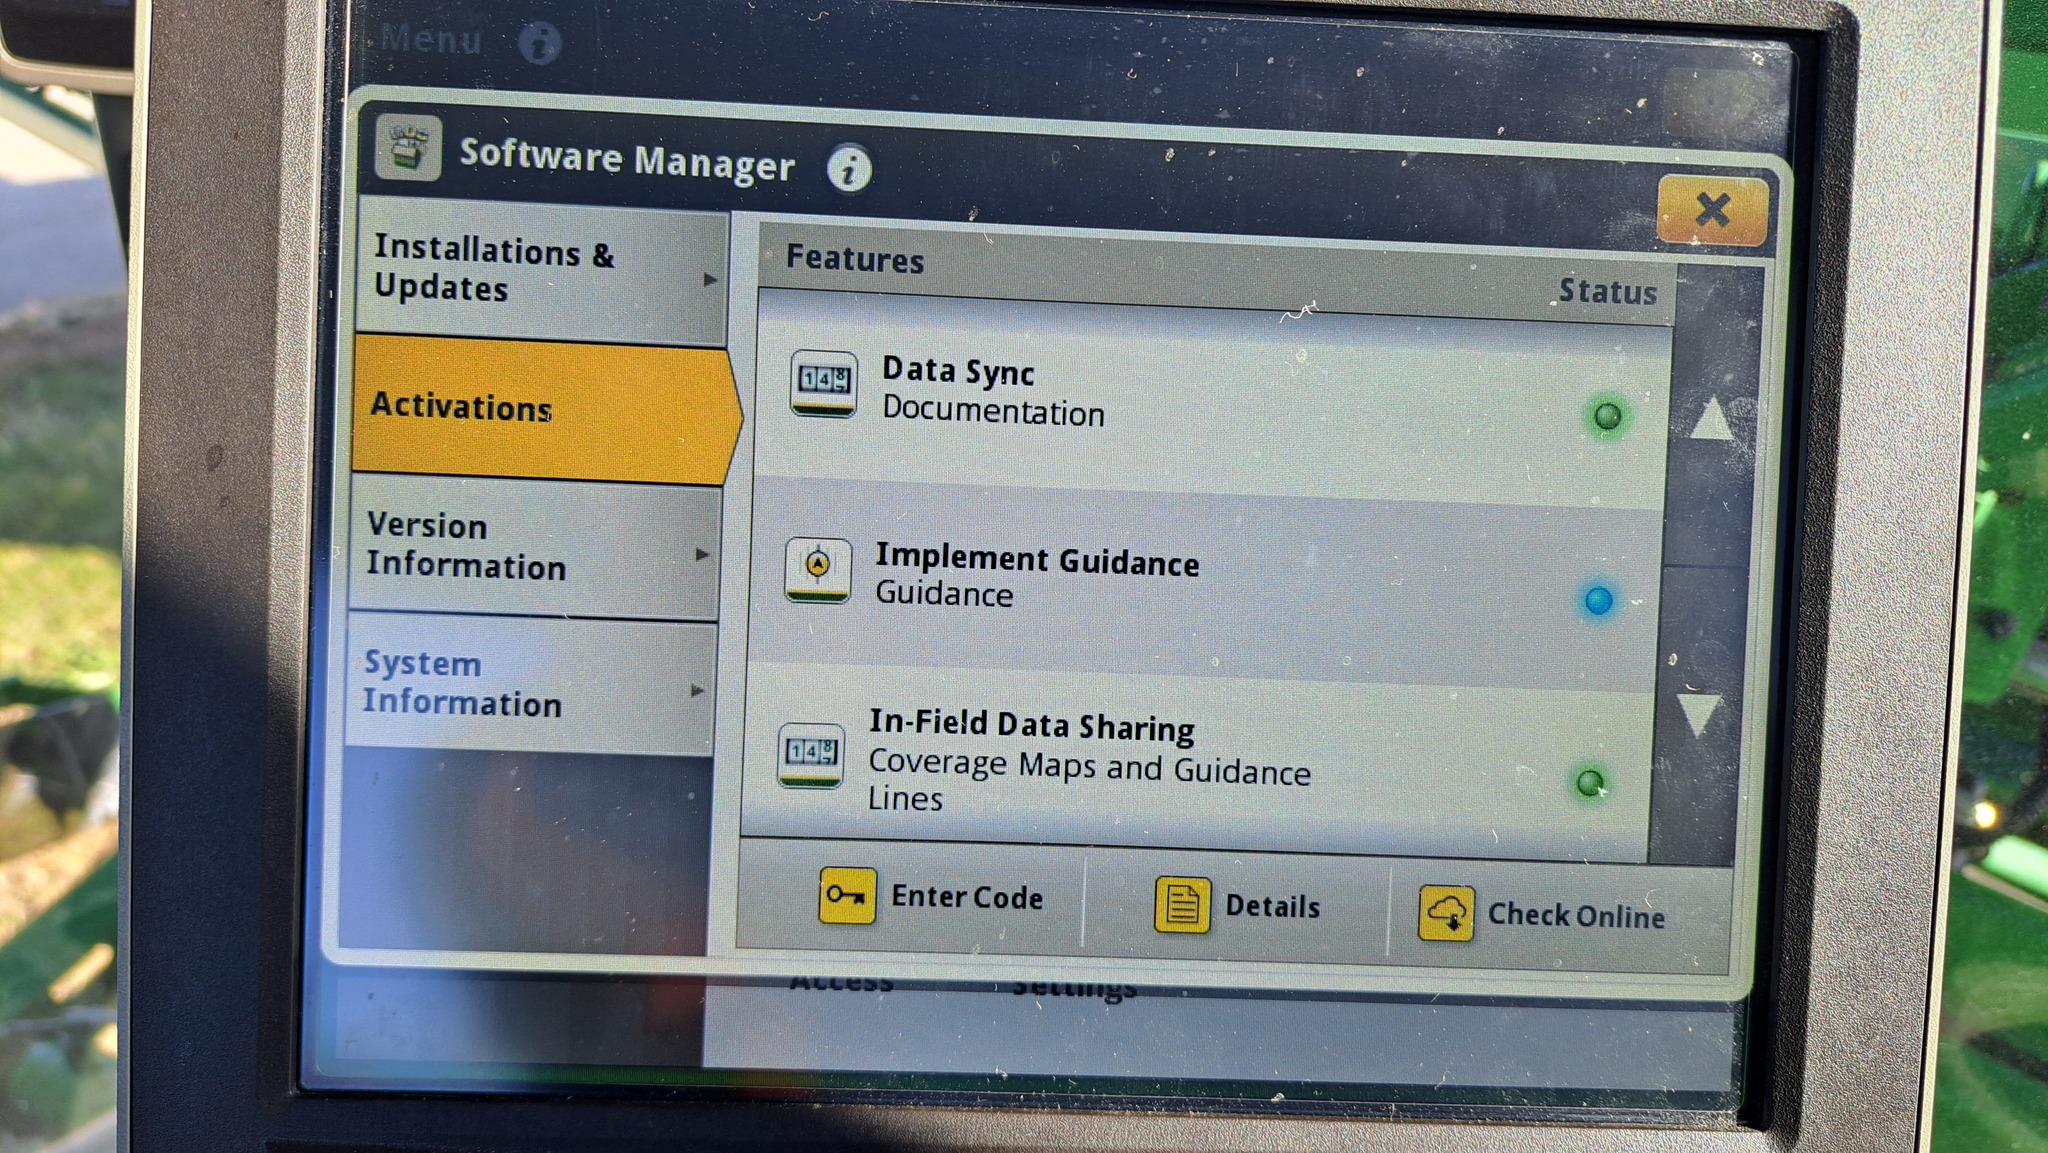The height and width of the screenshot is (1153, 2048).
Task: Close the Software Manager with X button
Action: (x=1713, y=210)
